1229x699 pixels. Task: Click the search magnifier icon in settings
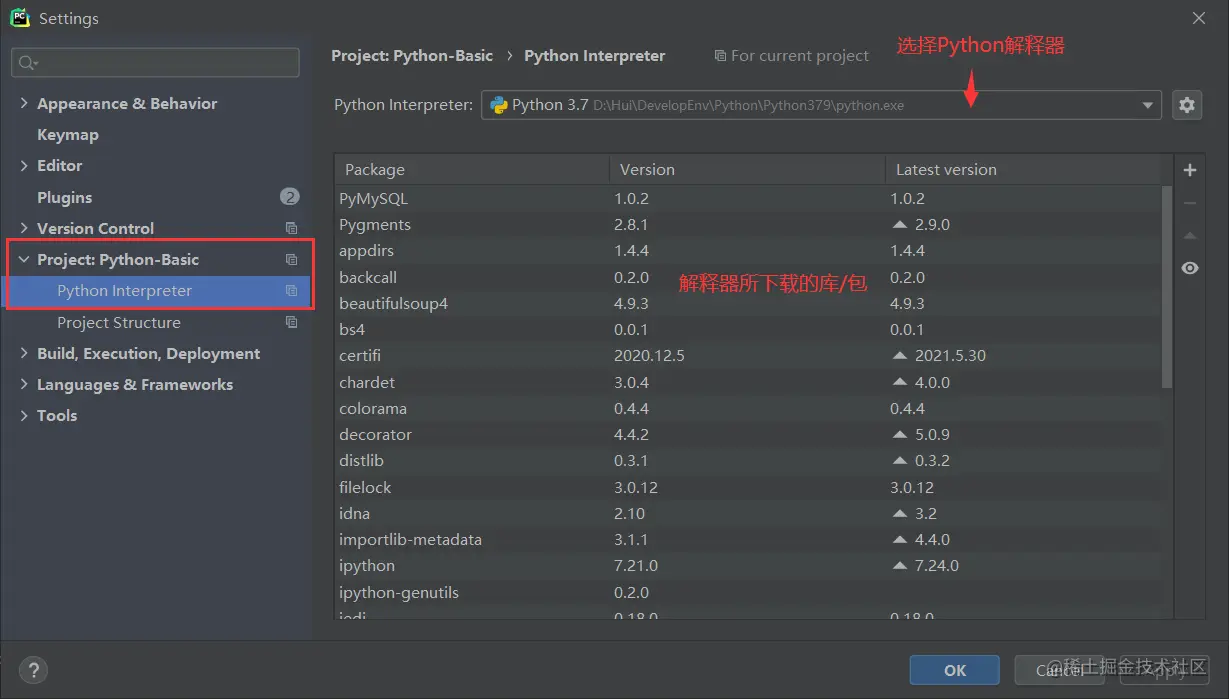coord(27,63)
